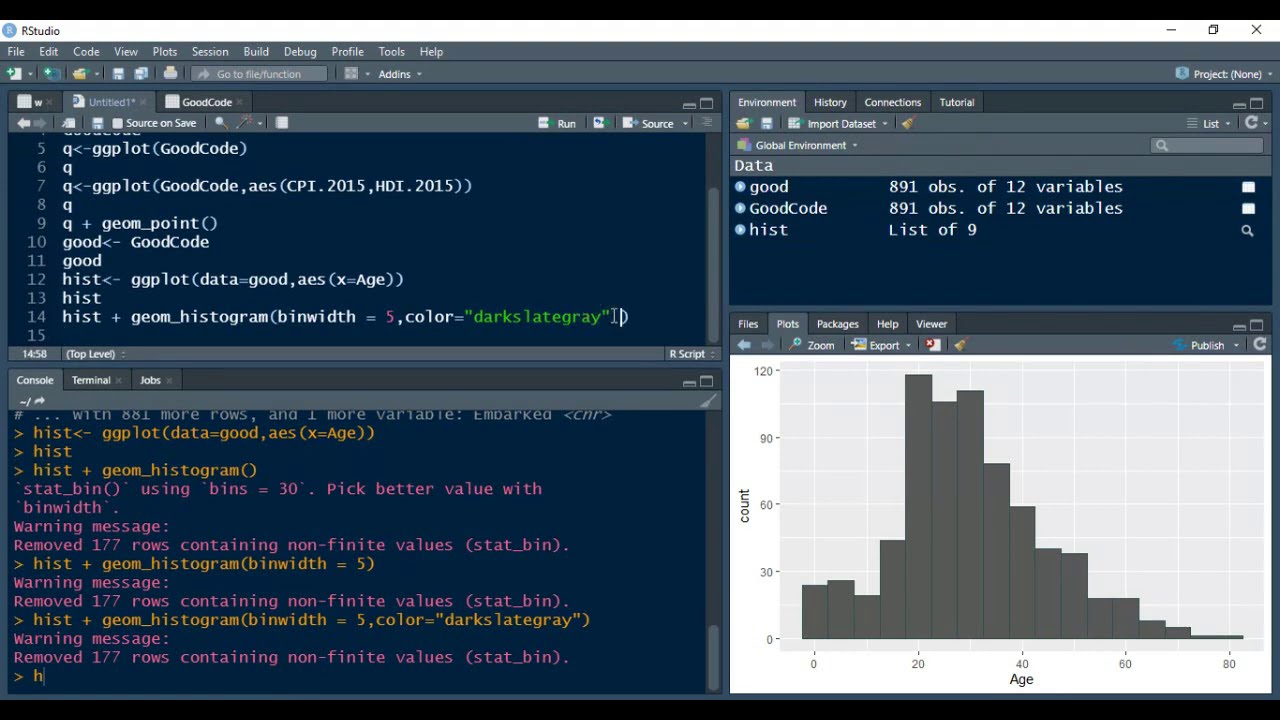Viewport: 1280px width, 720px height.
Task: Click the workspace panes grid icon
Action: (351, 74)
